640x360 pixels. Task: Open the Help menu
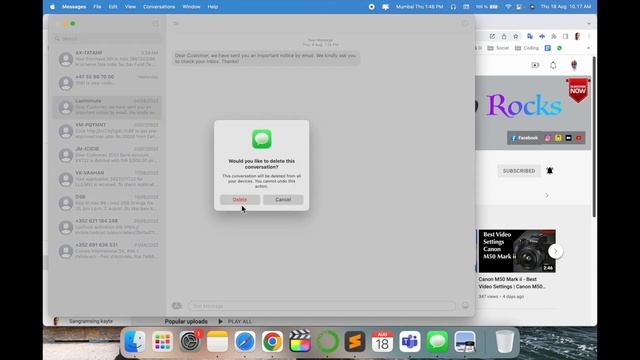[x=213, y=7]
